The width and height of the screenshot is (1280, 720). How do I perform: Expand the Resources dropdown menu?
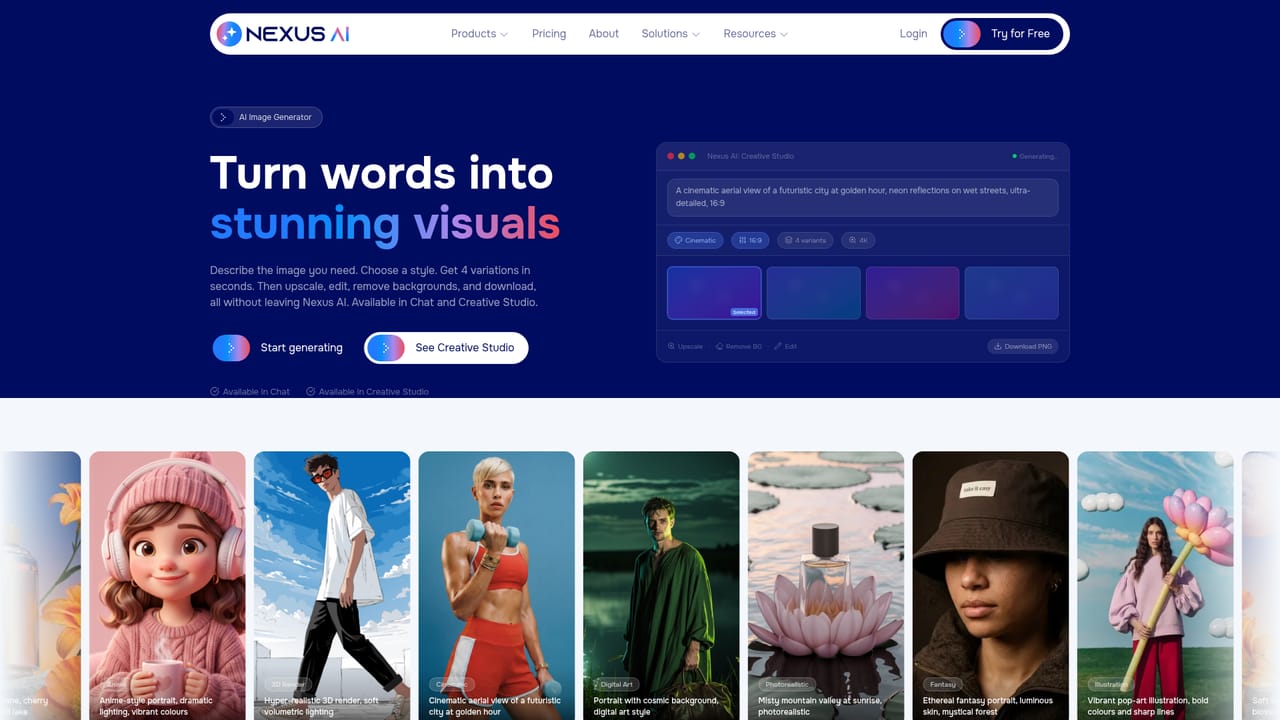[x=755, y=33]
